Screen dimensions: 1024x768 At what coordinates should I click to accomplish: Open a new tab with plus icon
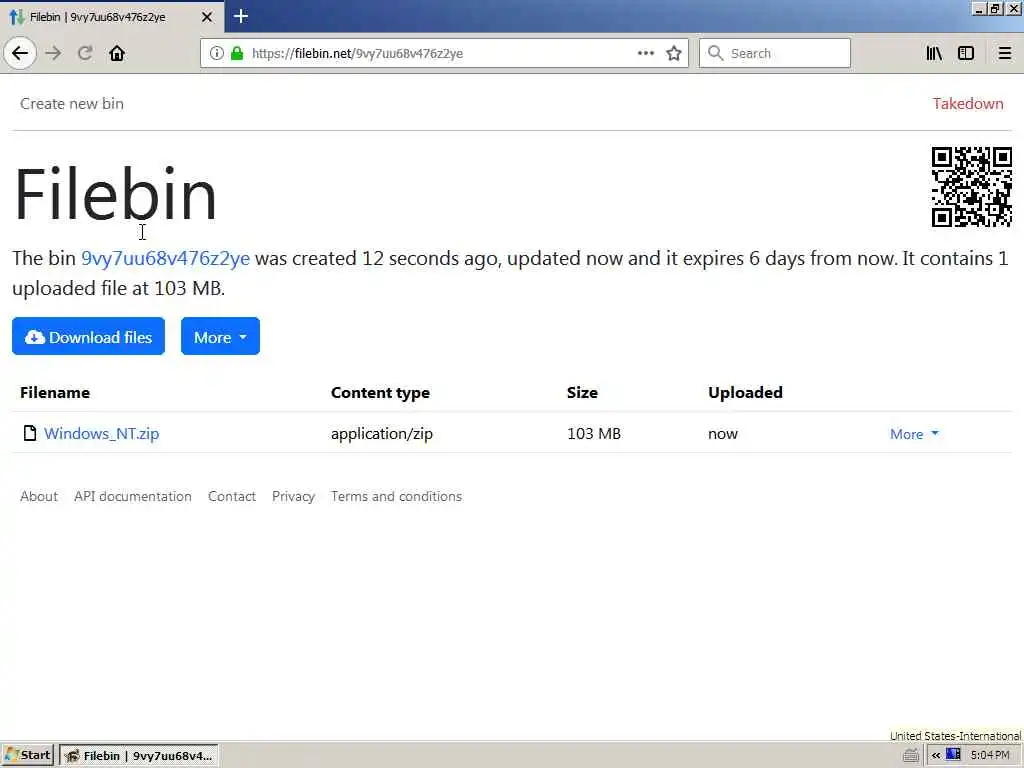(x=241, y=16)
